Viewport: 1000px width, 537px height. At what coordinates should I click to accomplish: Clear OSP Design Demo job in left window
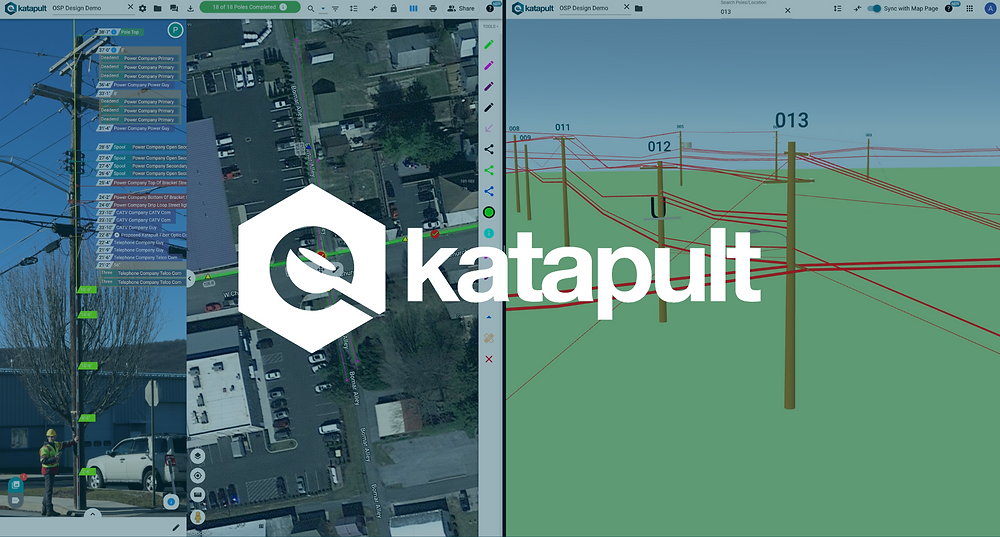point(130,7)
